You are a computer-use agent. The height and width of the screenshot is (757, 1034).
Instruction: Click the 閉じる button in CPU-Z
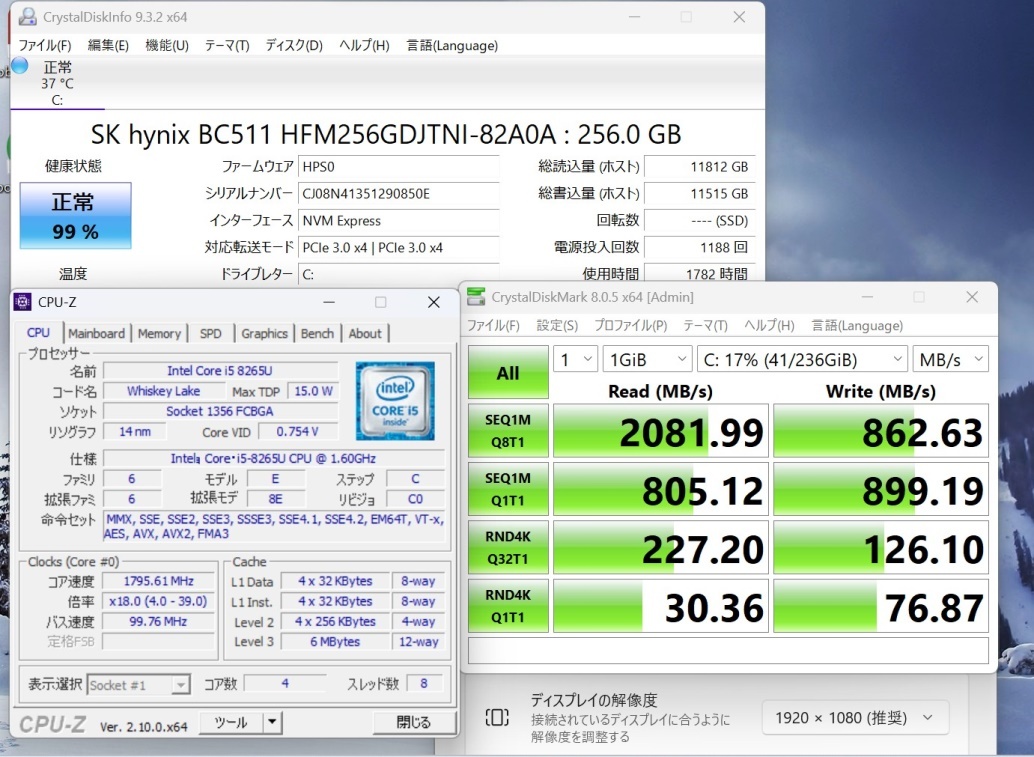414,723
